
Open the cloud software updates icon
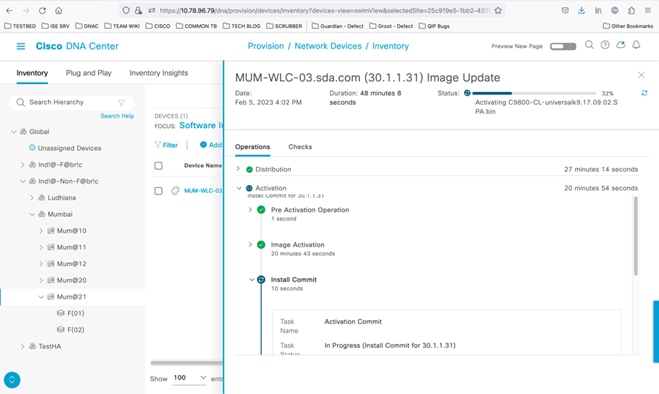coord(620,45)
